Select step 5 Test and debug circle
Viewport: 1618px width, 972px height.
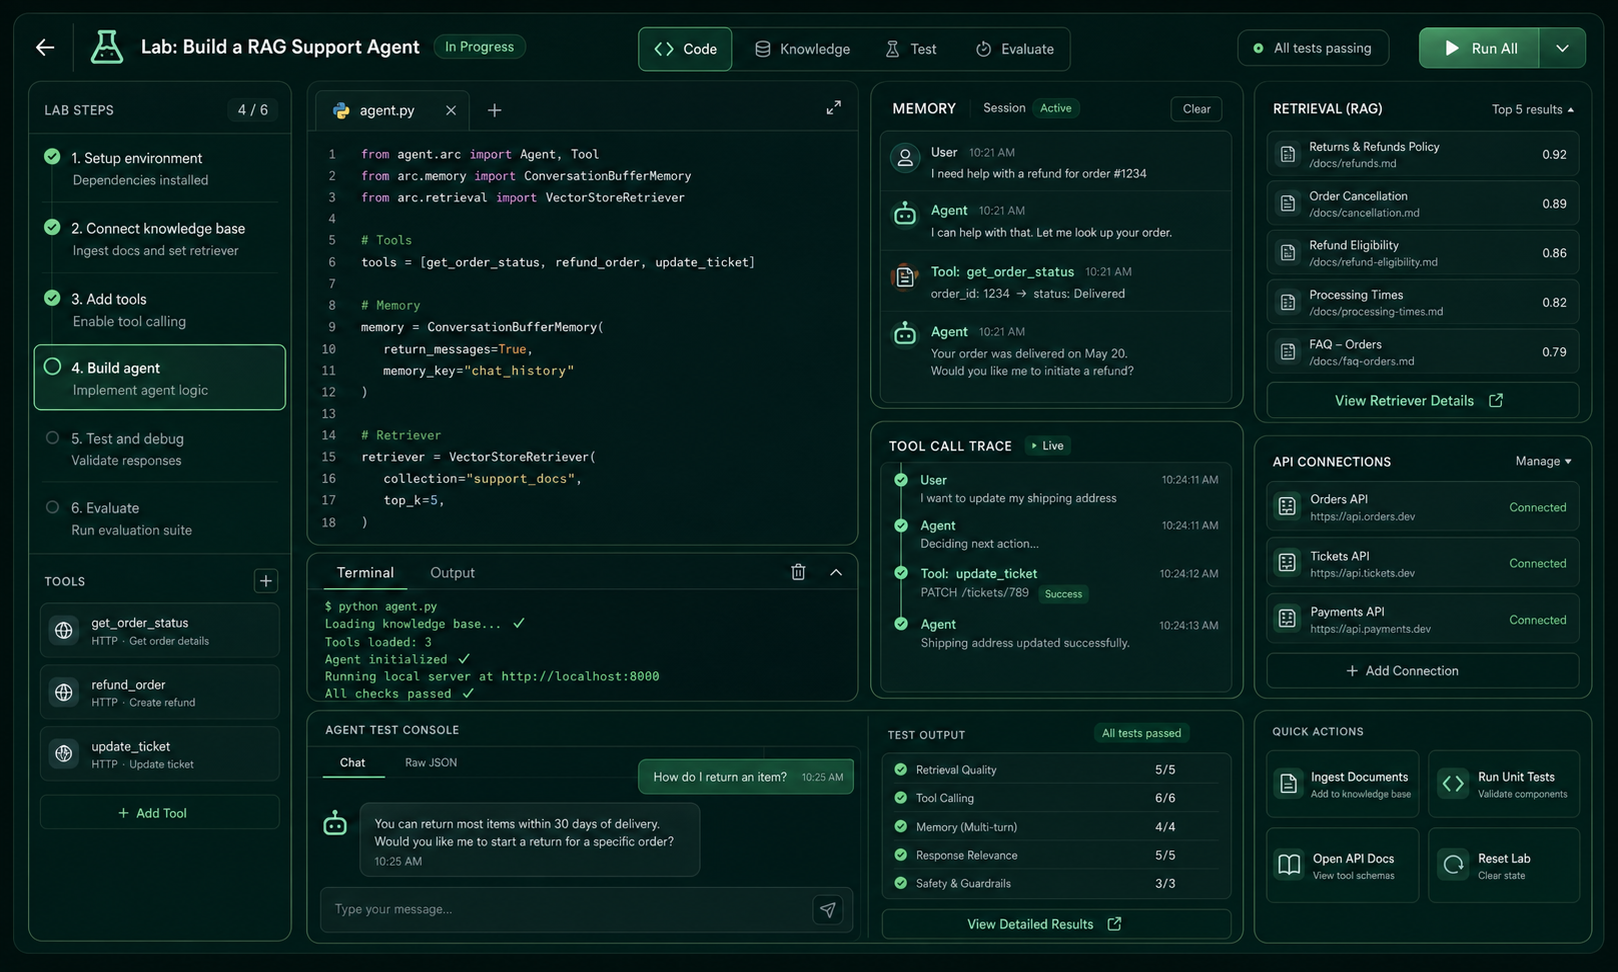pyautogui.click(x=52, y=437)
